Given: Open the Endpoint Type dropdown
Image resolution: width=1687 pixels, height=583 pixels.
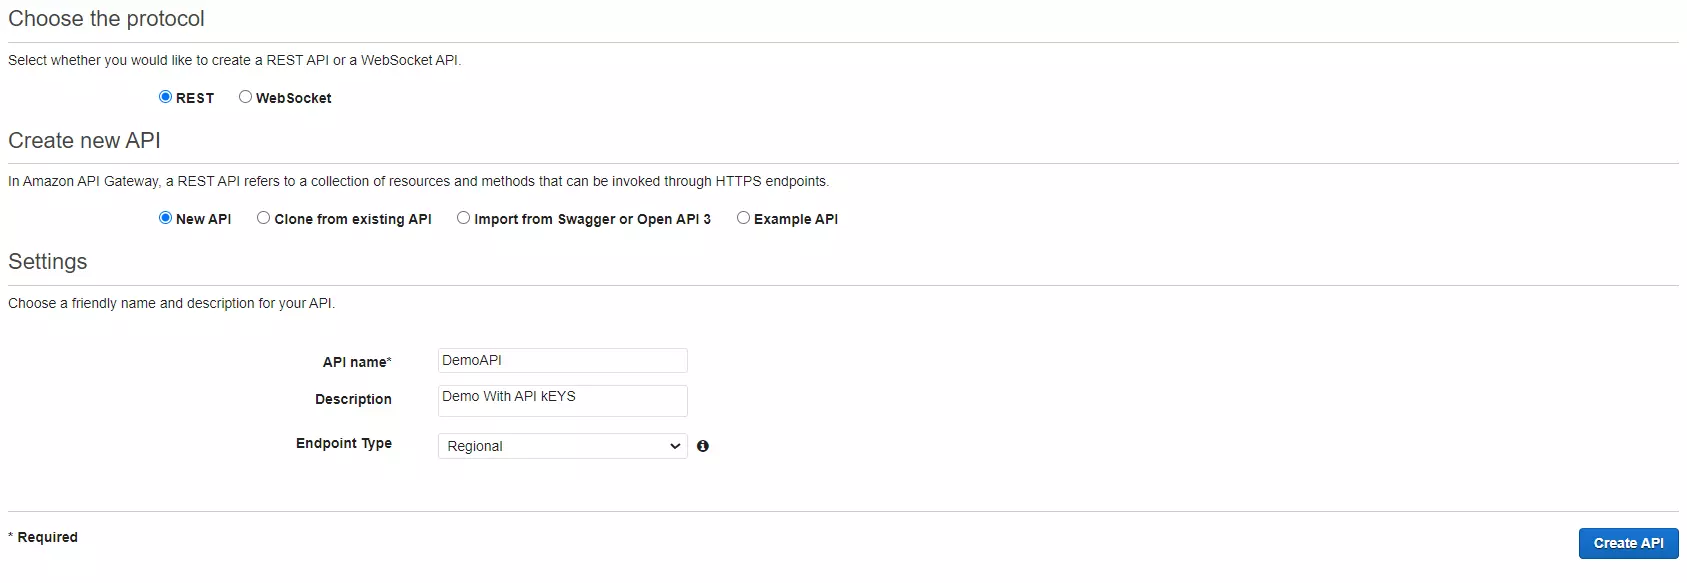Looking at the screenshot, I should pos(563,446).
